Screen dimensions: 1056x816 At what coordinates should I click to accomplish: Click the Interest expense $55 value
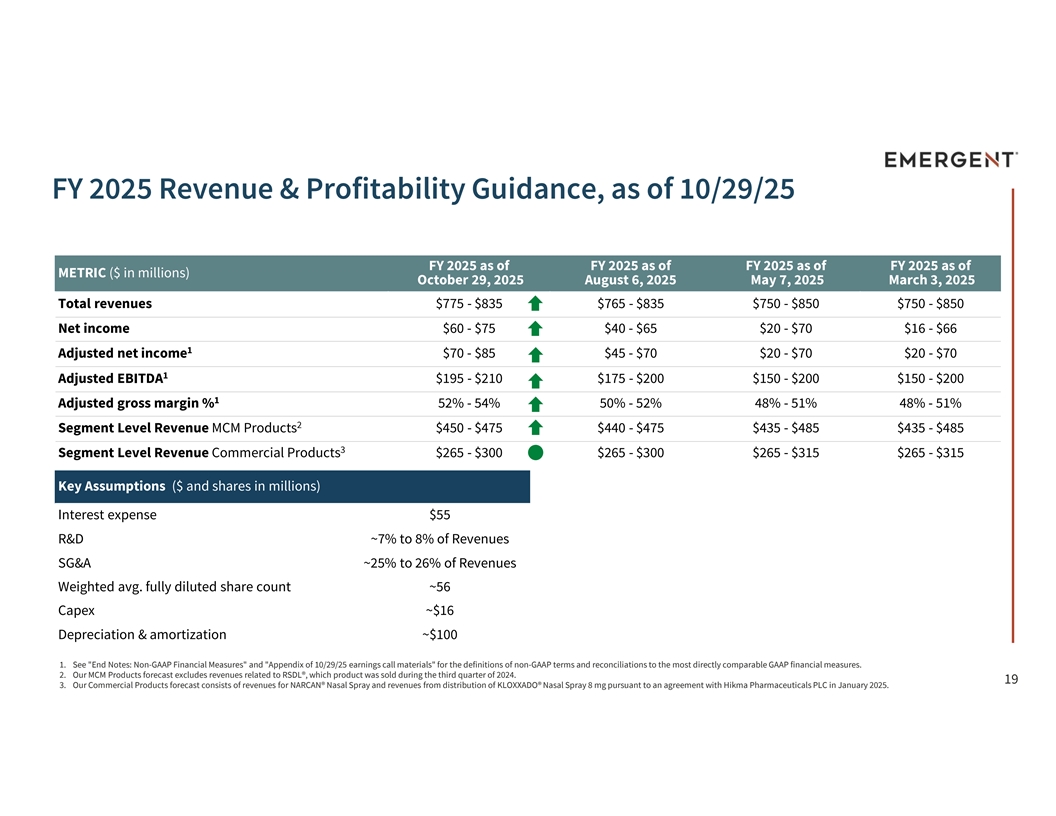coord(439,515)
